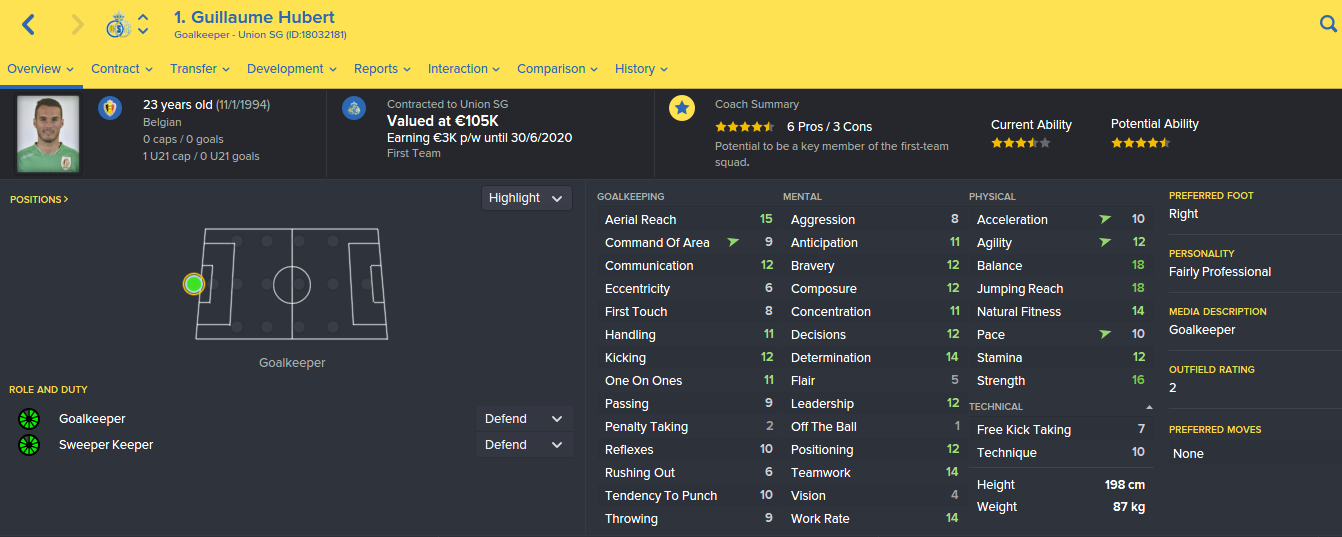This screenshot has height=537, width=1342.
Task: Click the Positions heading link
Action: [39, 199]
